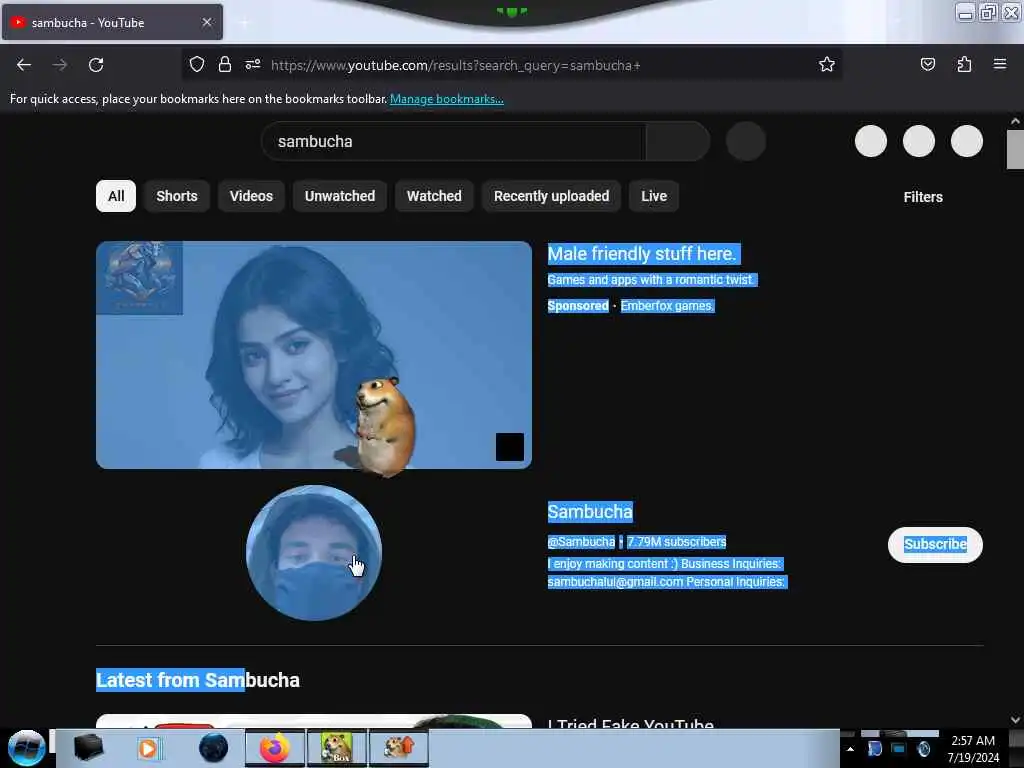The image size is (1024, 768).
Task: Open the Pocket save icon
Action: pos(927,65)
